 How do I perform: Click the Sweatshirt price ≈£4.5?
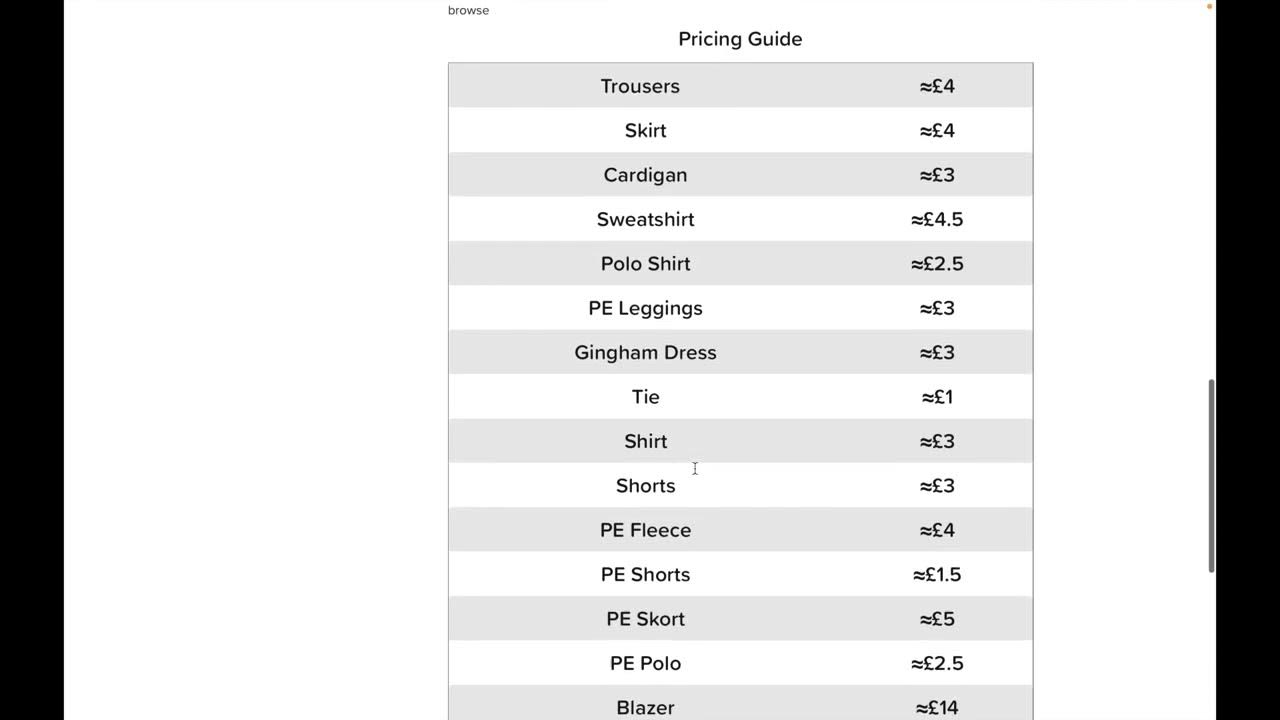pos(937,219)
